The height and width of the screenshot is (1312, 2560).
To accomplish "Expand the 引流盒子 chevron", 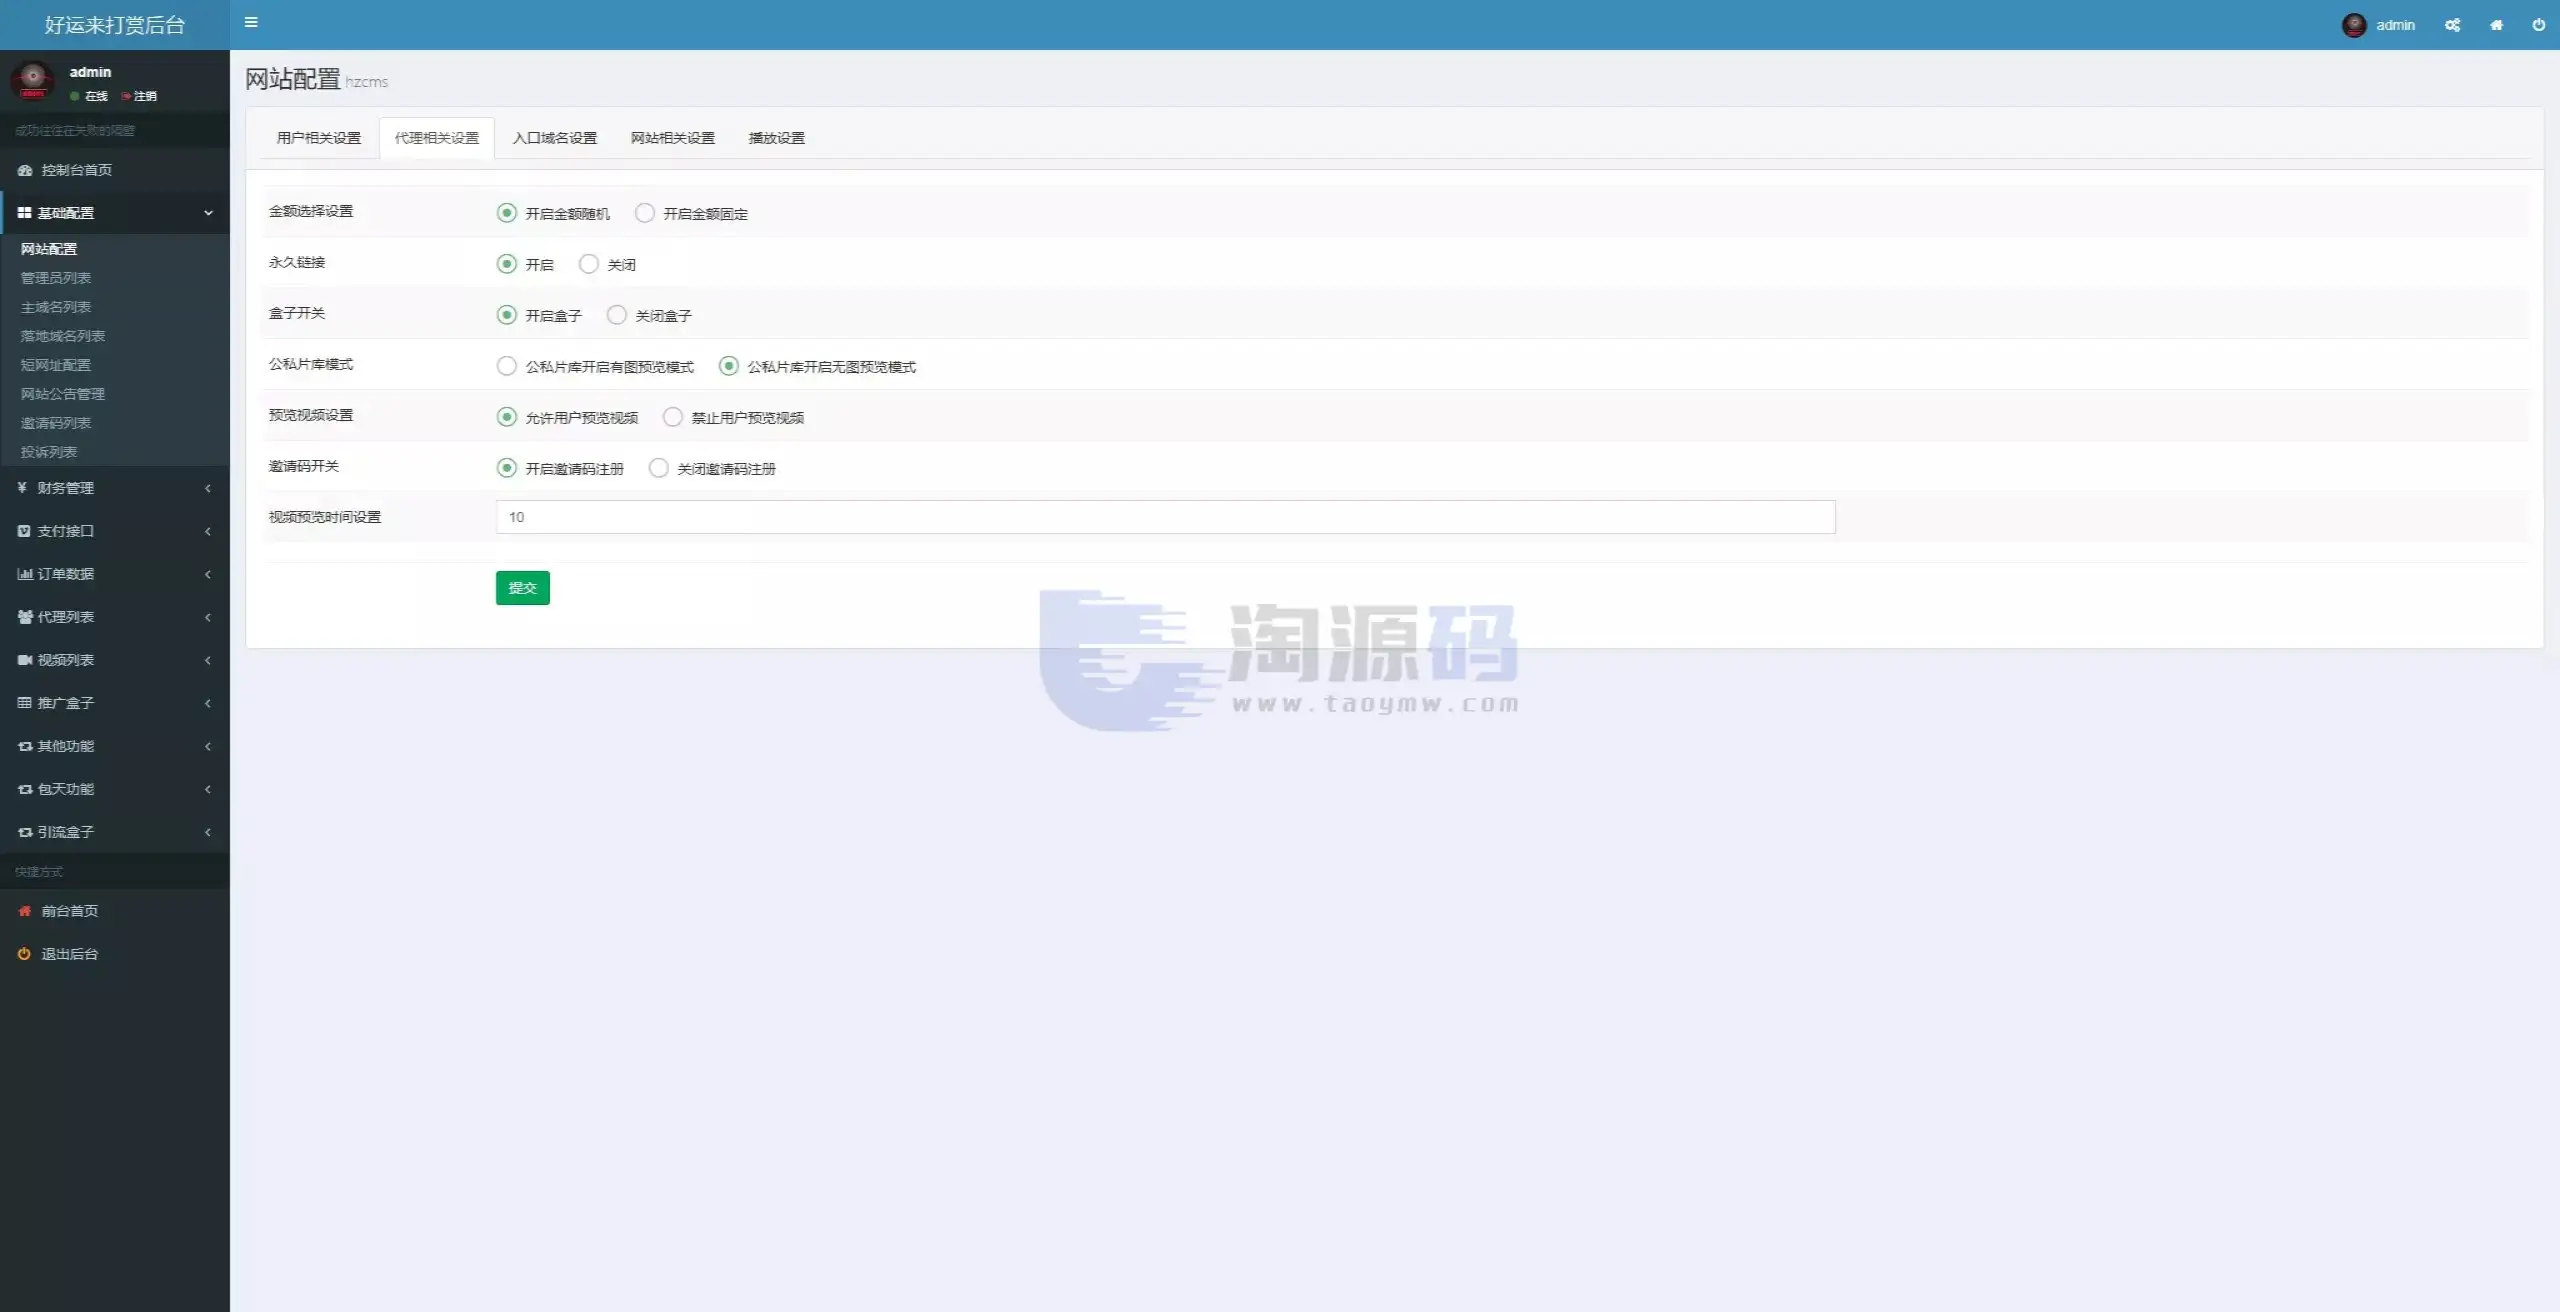I will point(208,832).
